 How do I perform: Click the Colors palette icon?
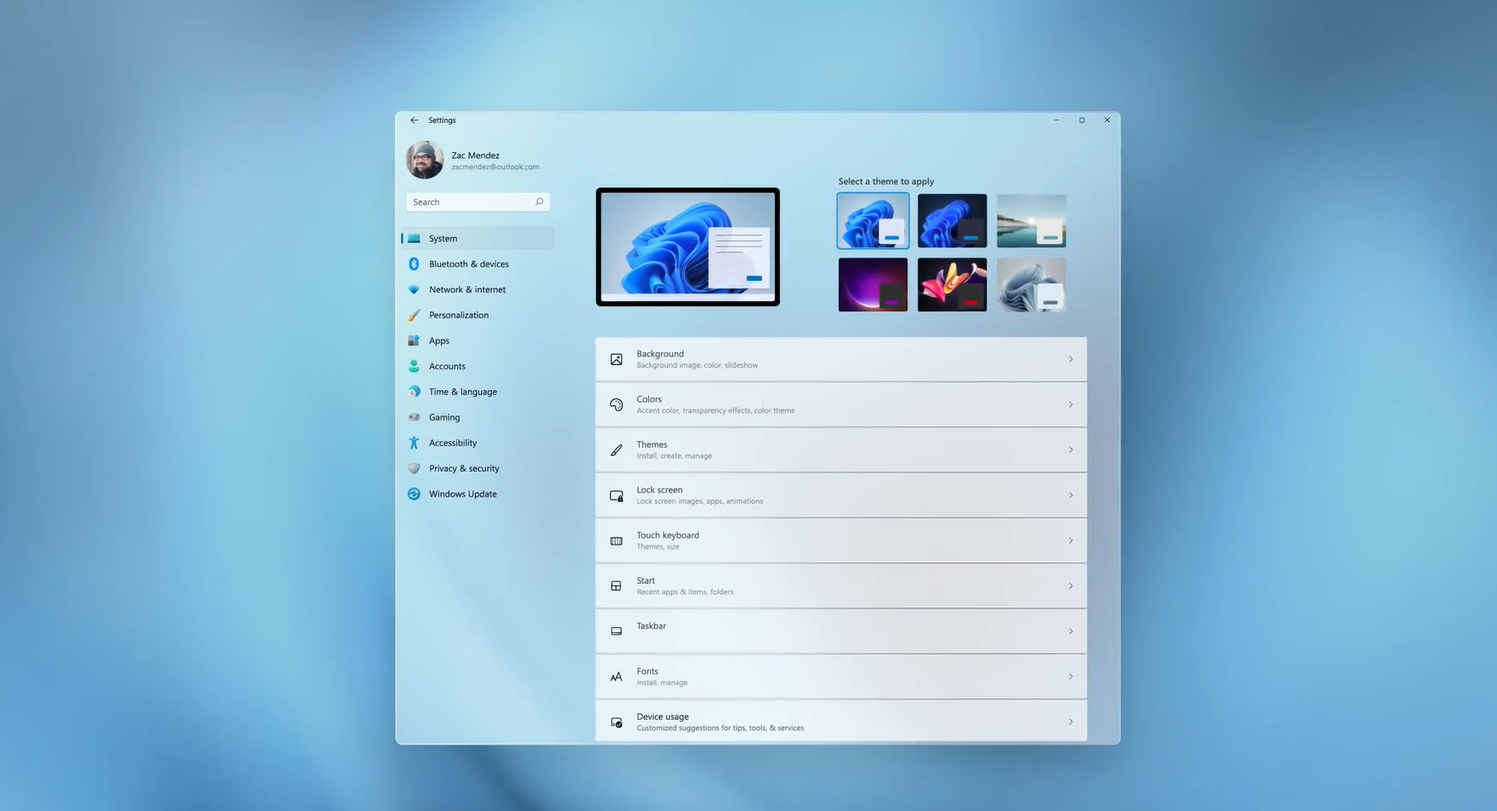[x=616, y=405]
